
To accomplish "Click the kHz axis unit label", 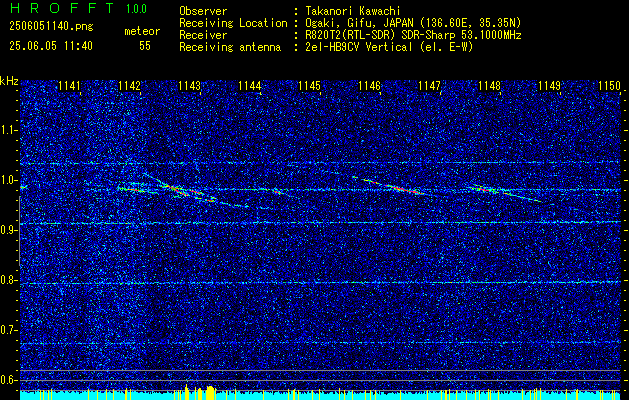I will 9,81.
